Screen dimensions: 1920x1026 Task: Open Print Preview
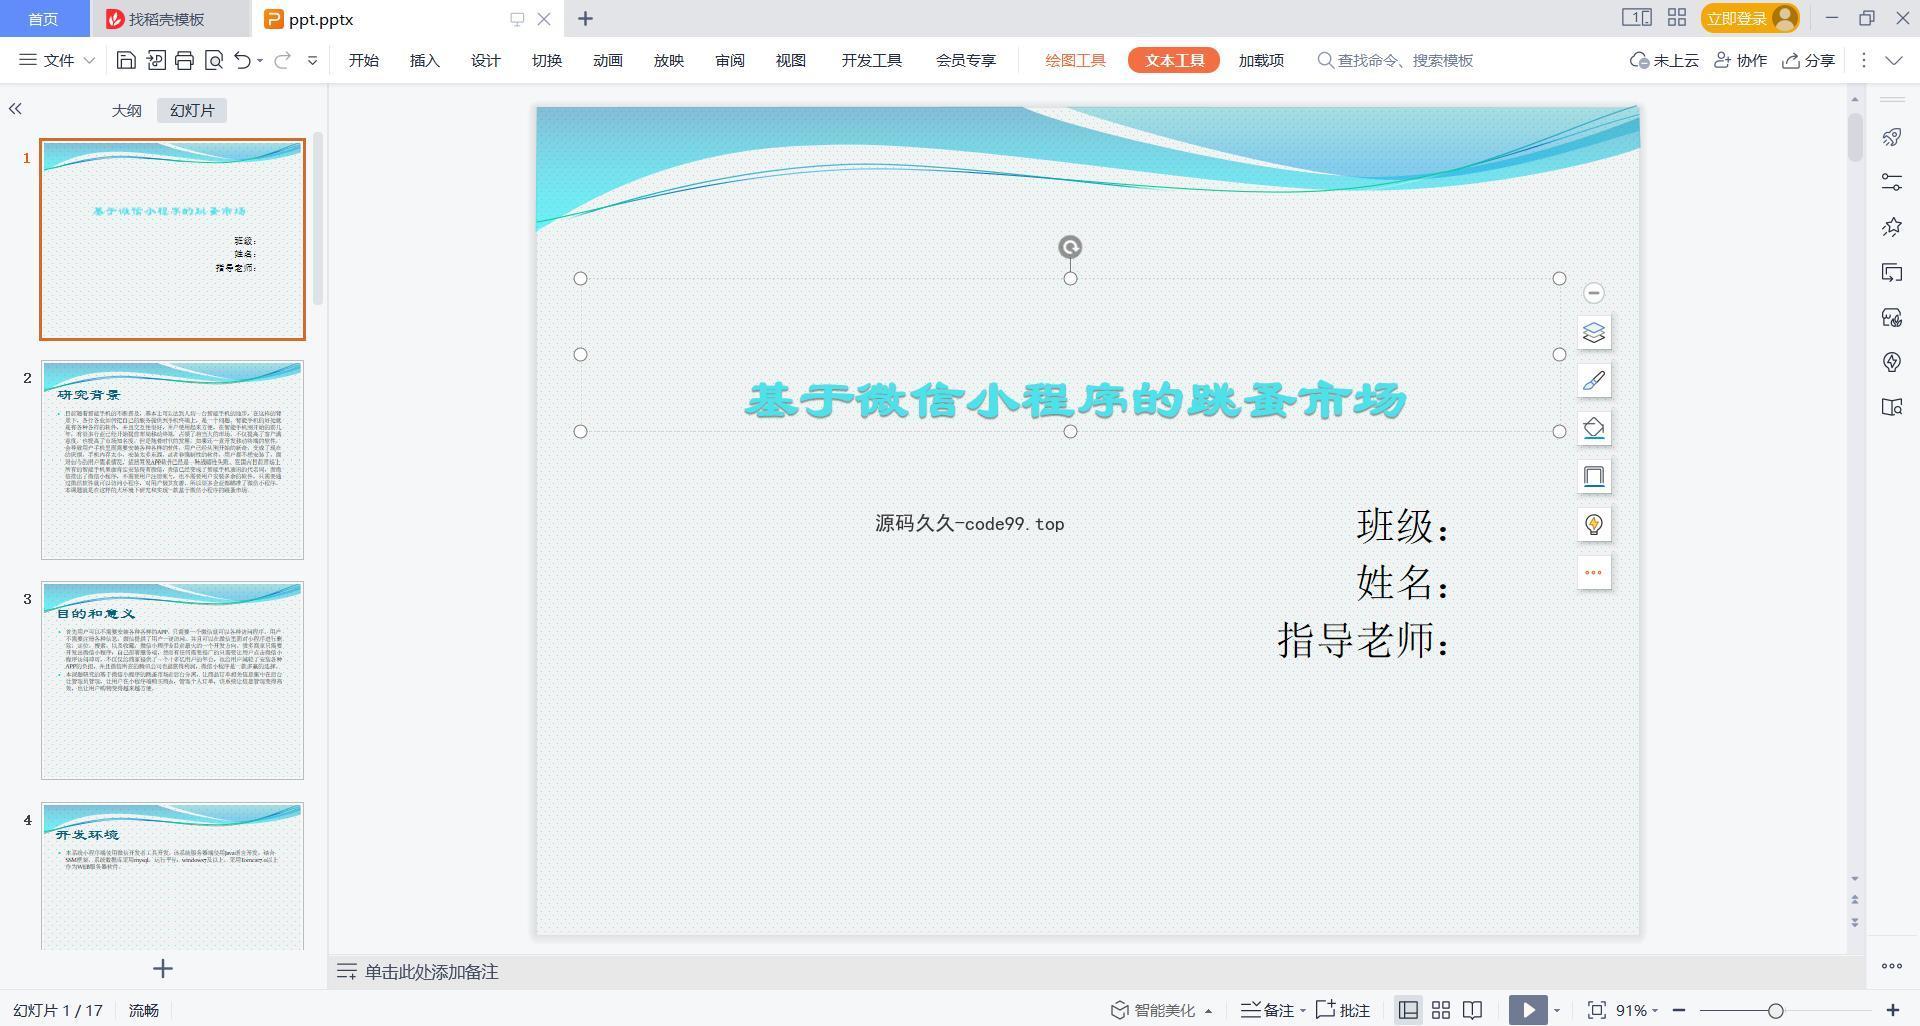coord(213,60)
